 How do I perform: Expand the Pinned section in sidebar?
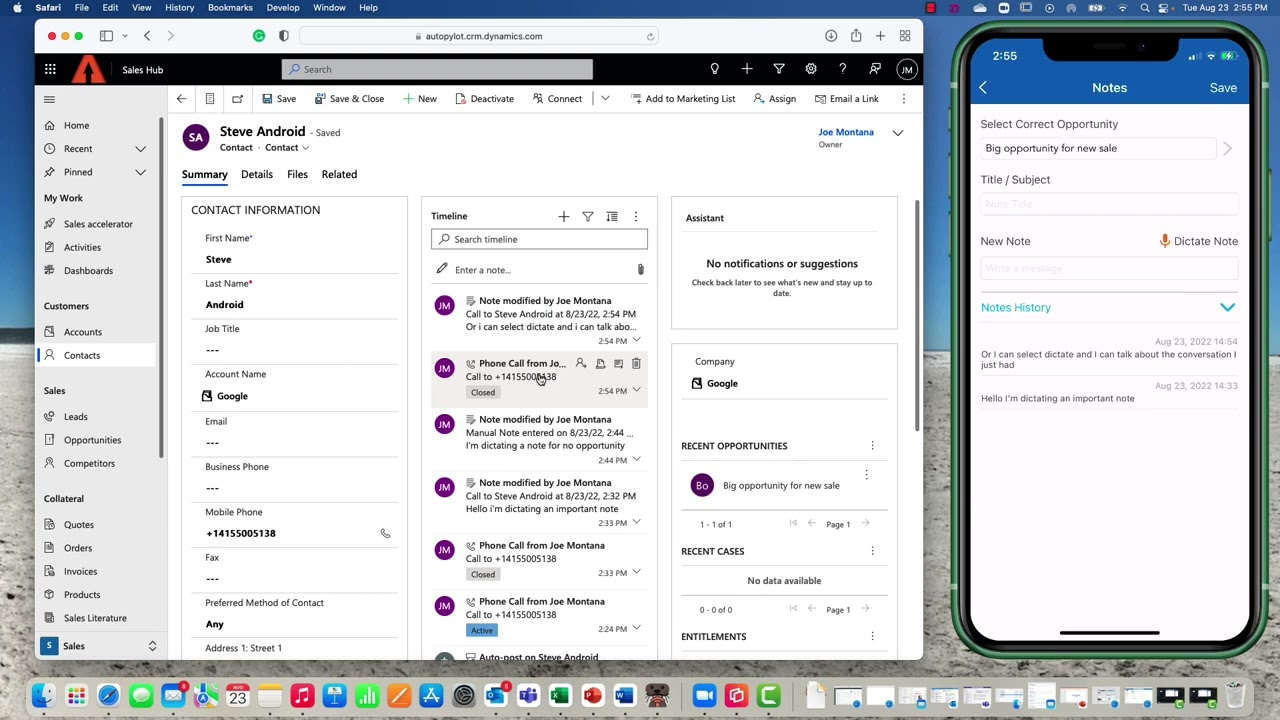tap(140, 172)
